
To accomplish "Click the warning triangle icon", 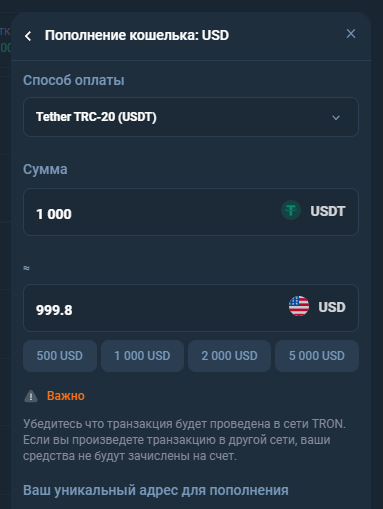I will [x=31, y=396].
